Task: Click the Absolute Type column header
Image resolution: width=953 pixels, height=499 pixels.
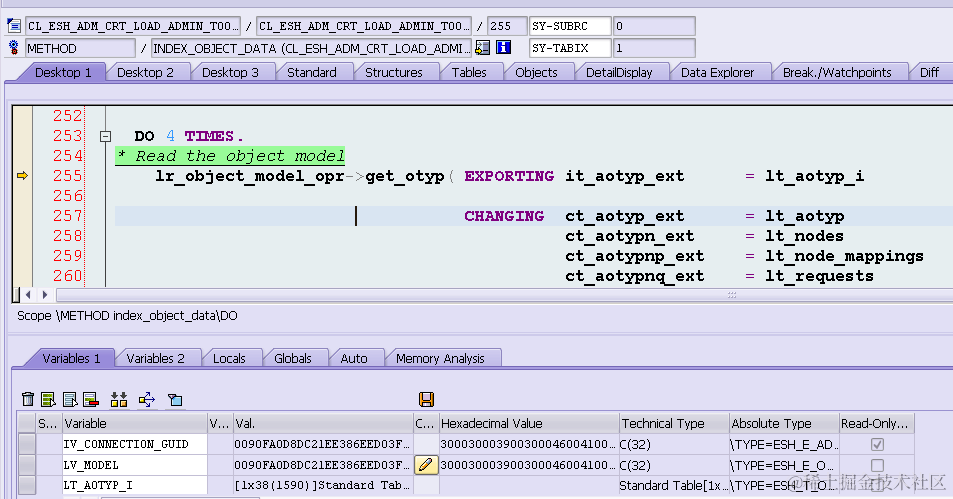Action: 784,424
